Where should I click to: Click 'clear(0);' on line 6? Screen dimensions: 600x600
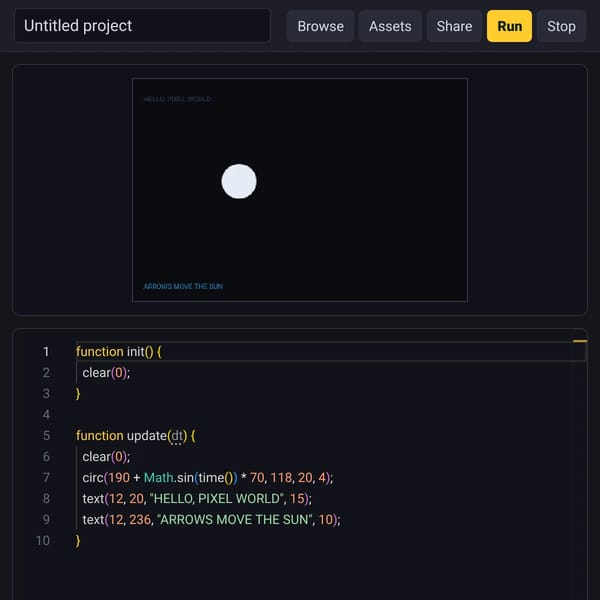106,457
